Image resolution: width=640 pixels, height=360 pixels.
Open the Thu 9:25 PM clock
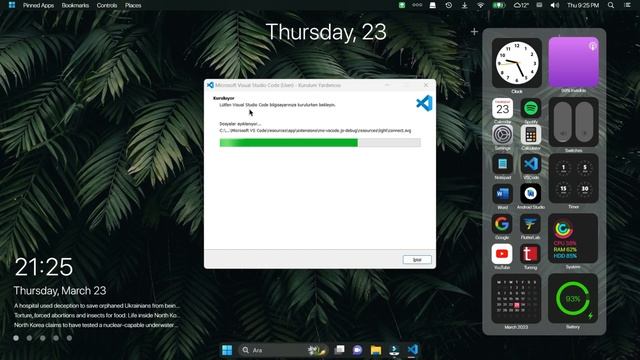coord(583,5)
